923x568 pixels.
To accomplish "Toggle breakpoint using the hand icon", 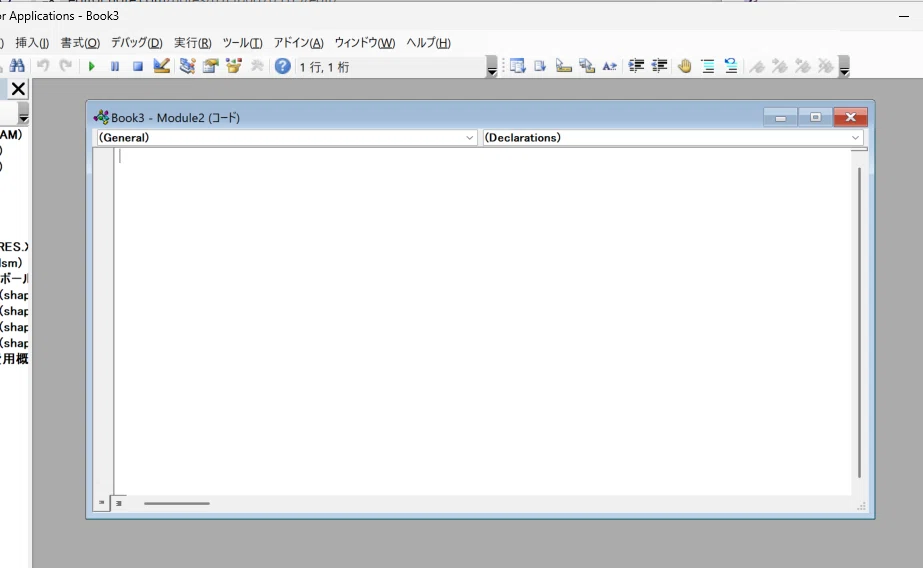I will click(684, 66).
